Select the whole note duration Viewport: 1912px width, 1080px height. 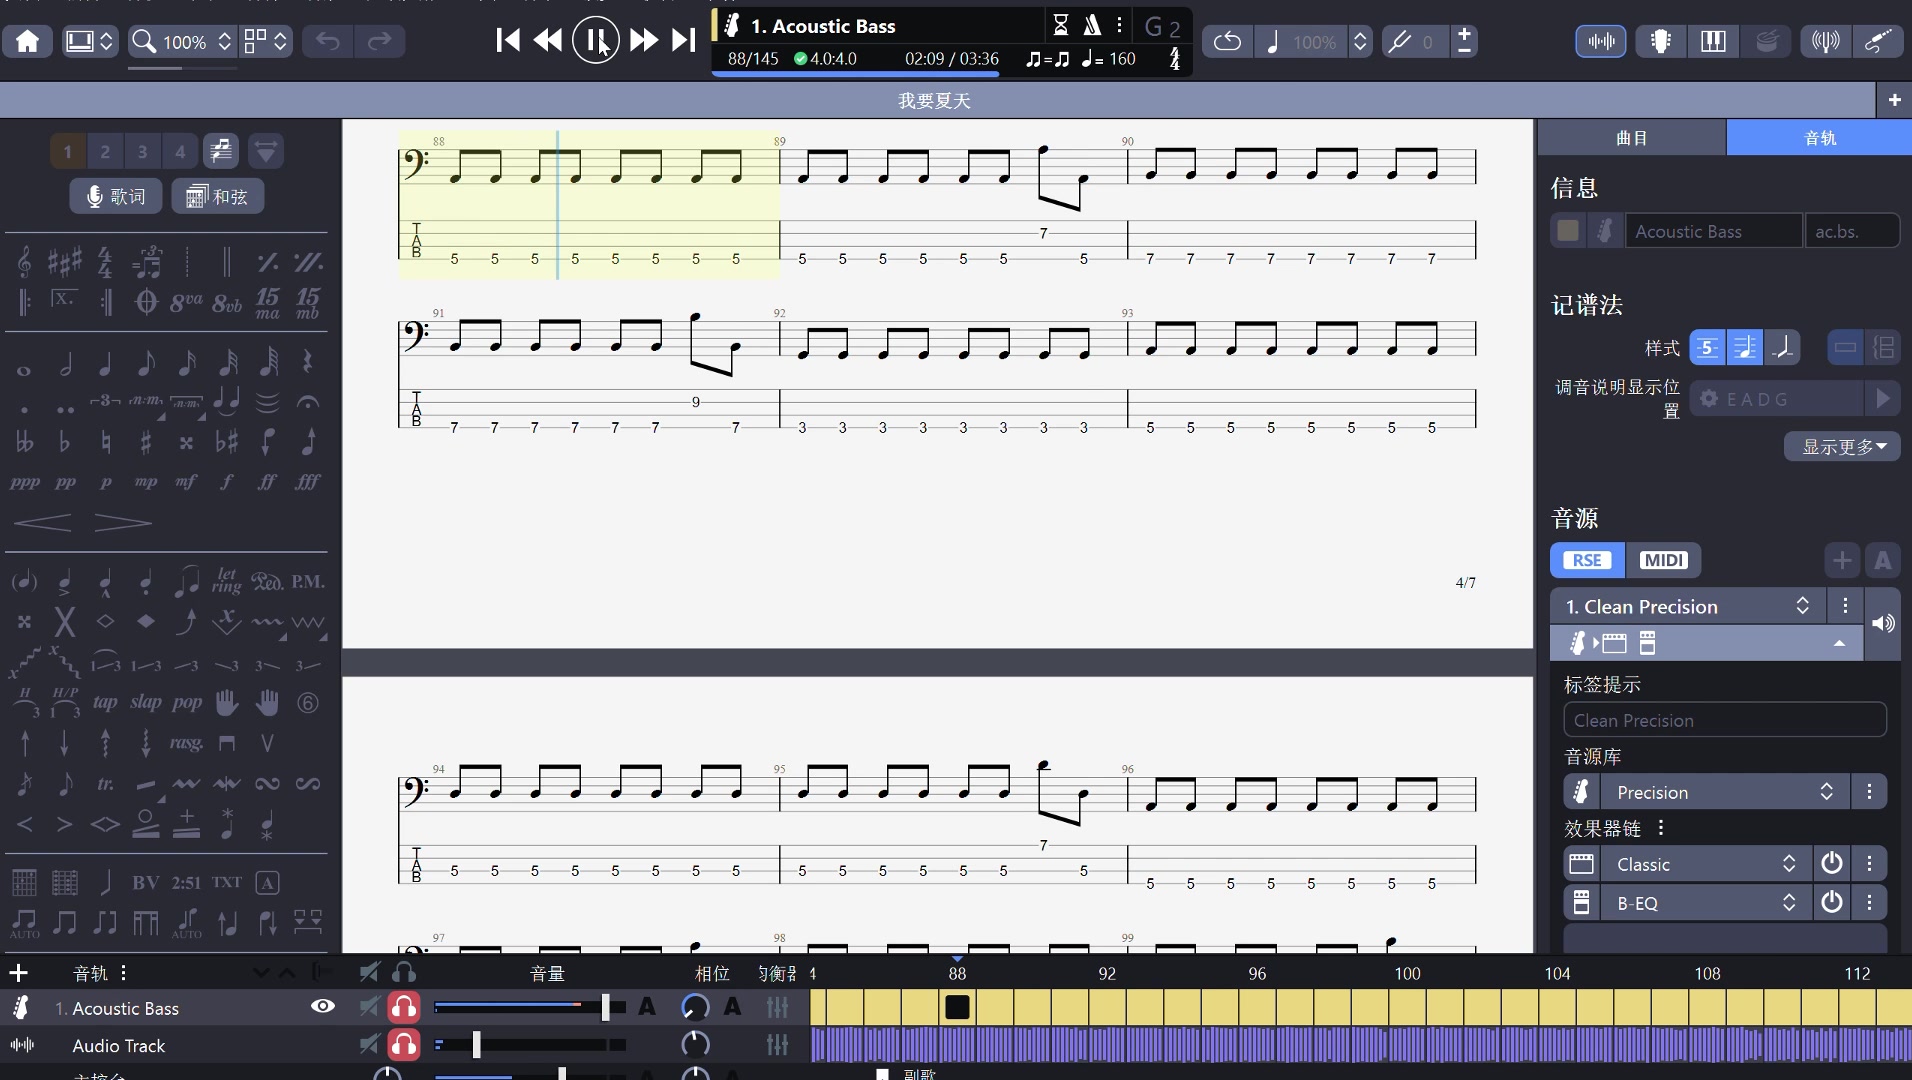24,370
